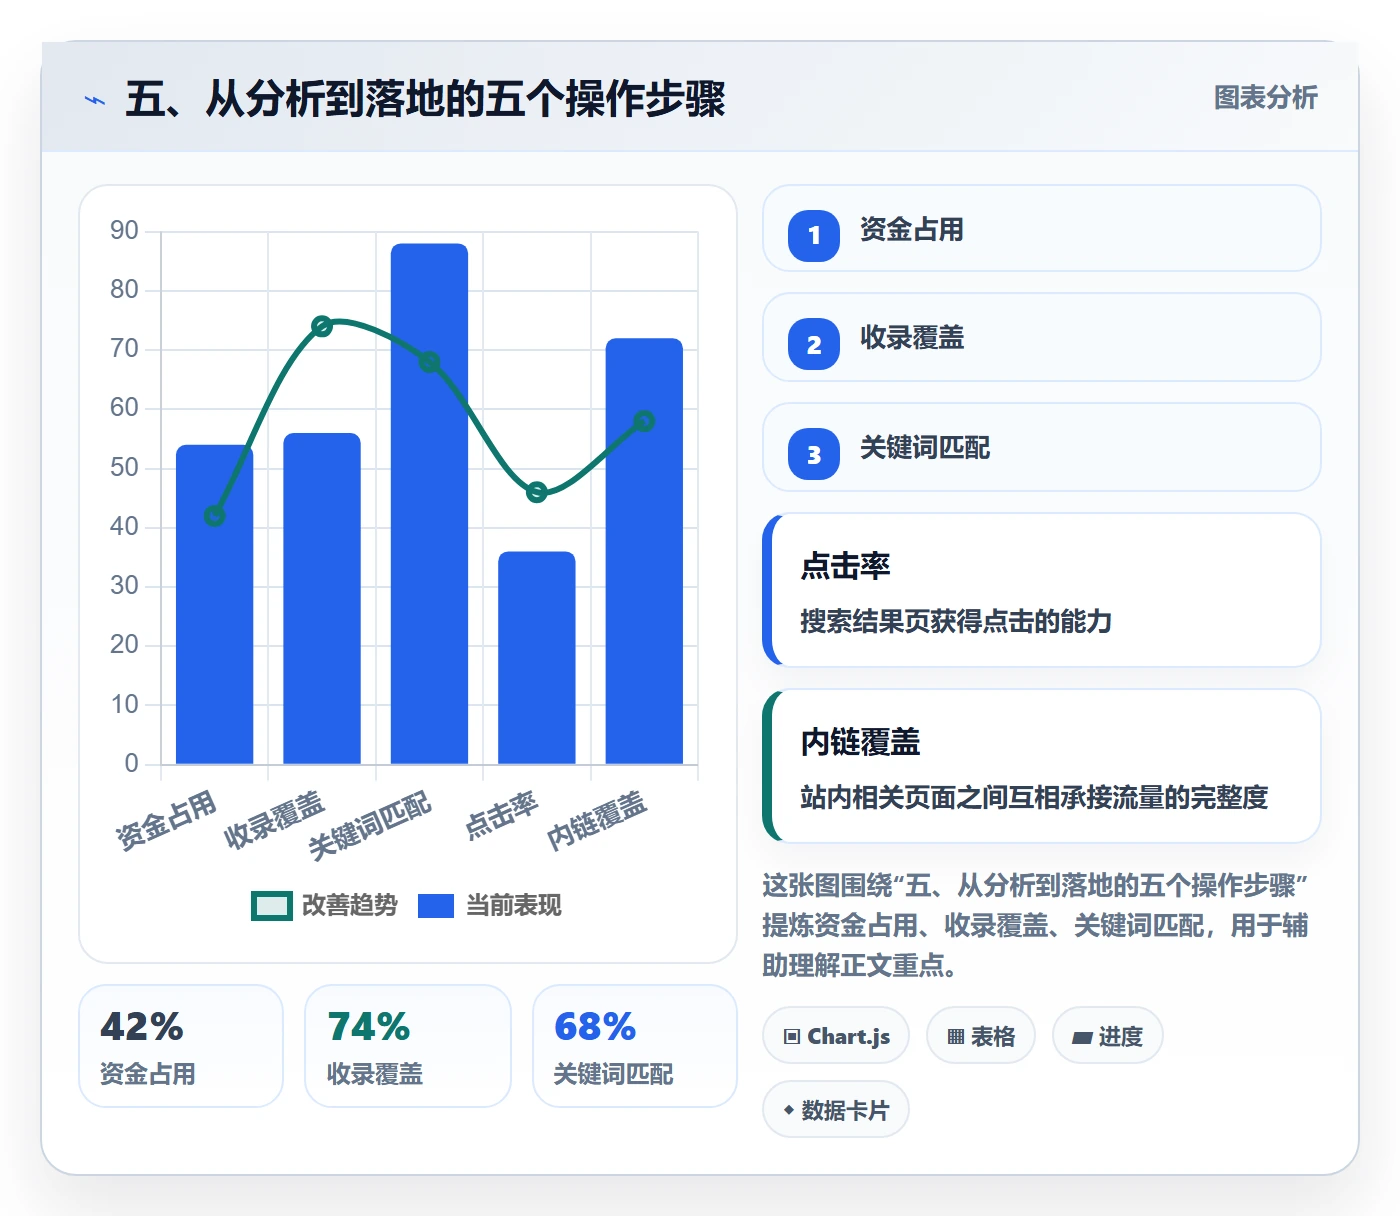Click the 点击率 bar in the chart
Viewport: 1400px width, 1216px height.
[537, 658]
